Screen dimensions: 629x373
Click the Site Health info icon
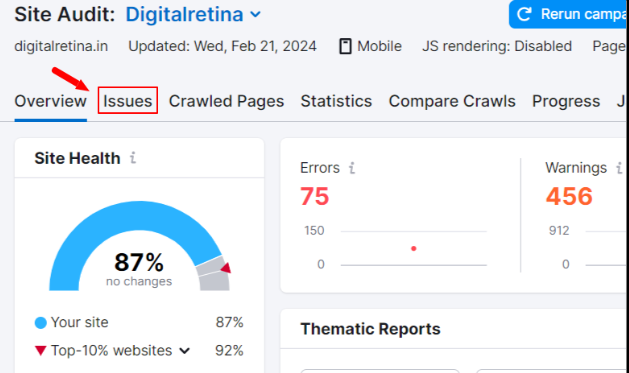tap(133, 158)
